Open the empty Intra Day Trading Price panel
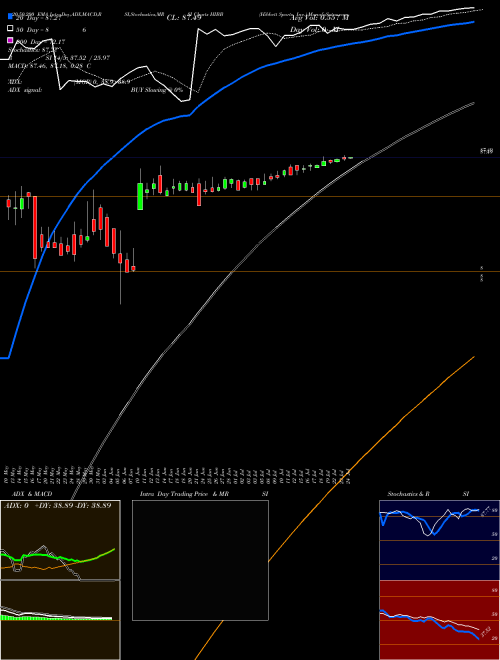This screenshot has width=500, height=660. click(200, 560)
